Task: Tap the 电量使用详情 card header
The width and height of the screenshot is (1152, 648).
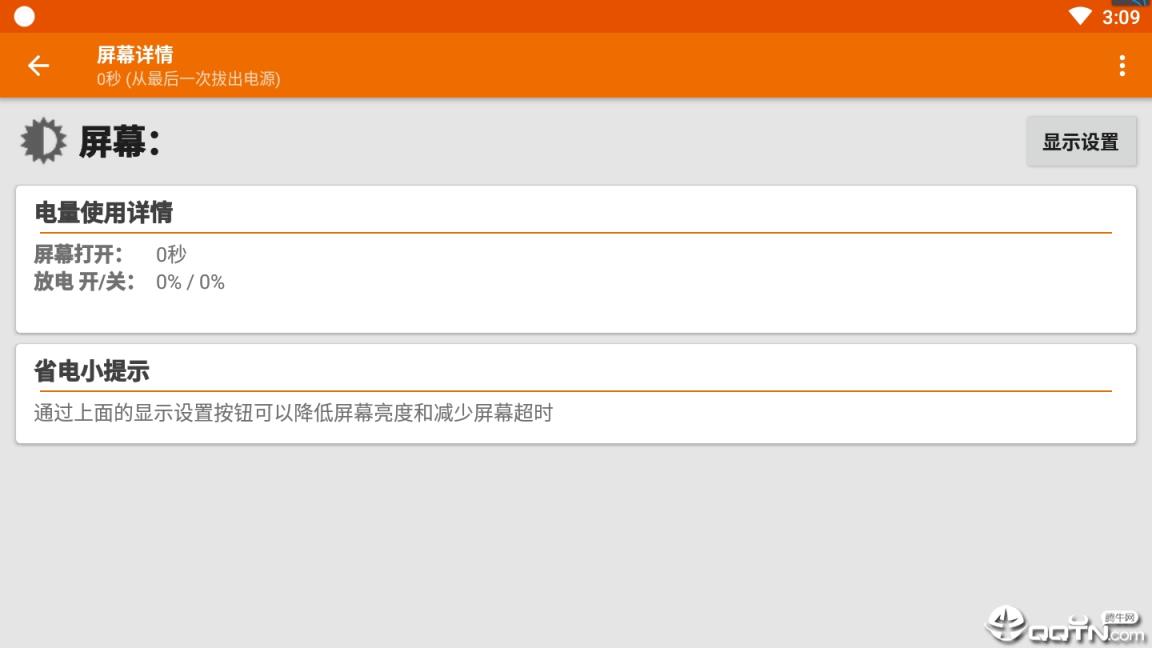Action: tap(103, 212)
